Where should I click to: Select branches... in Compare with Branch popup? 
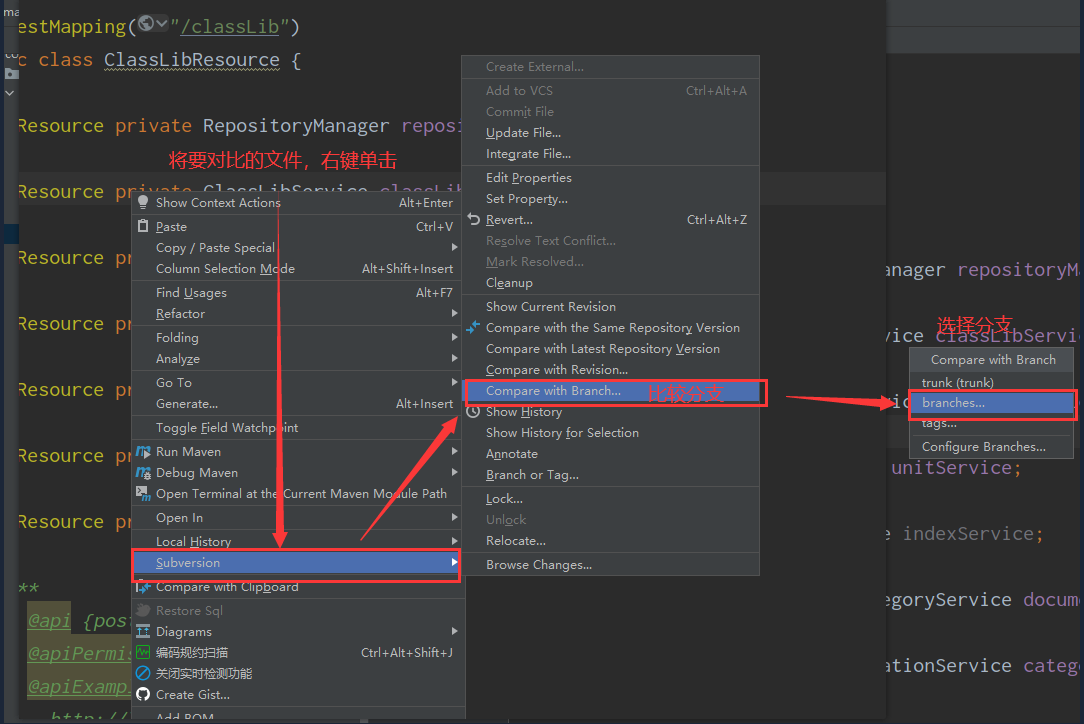pyautogui.click(x=991, y=402)
